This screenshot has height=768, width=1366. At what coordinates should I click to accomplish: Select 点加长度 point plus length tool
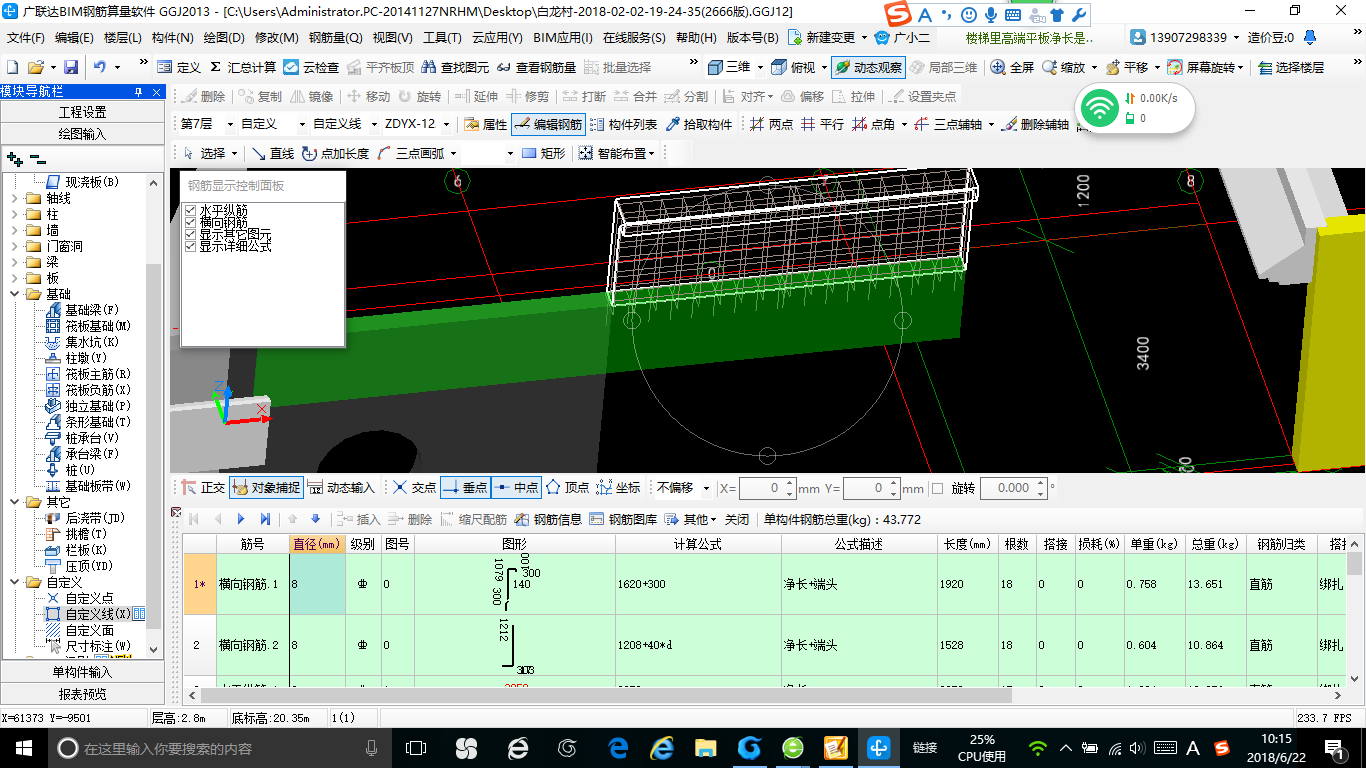pos(335,153)
